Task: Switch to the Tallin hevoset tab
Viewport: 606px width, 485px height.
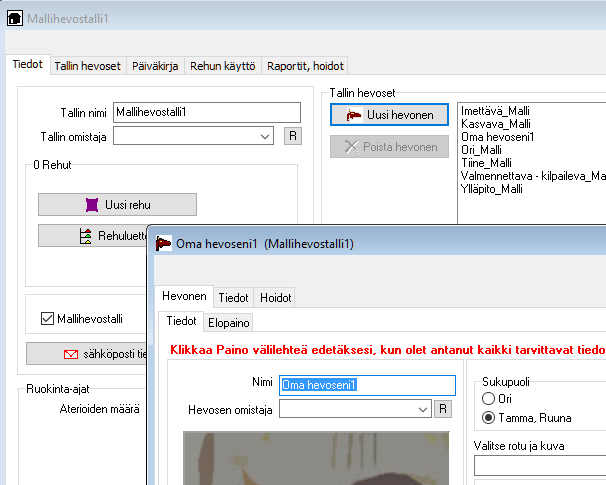Action: point(87,66)
